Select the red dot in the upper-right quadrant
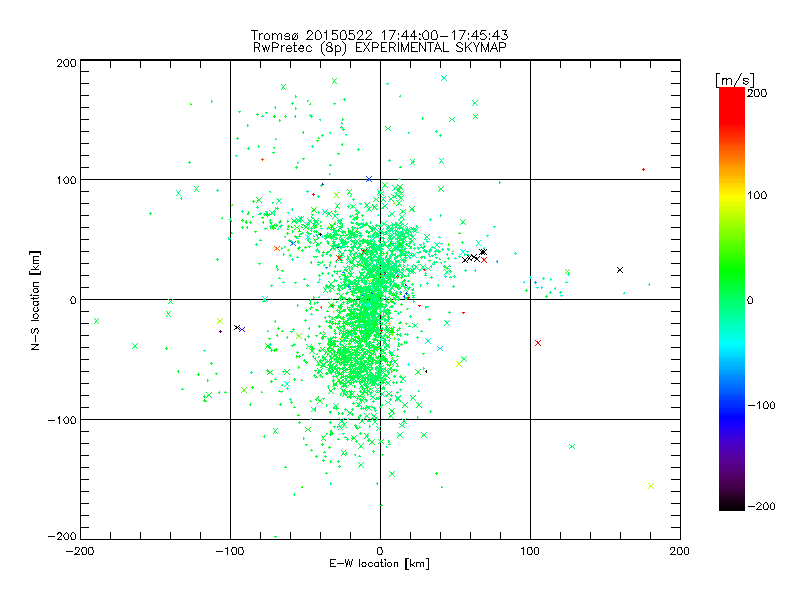The height and width of the screenshot is (600, 800). click(x=643, y=169)
